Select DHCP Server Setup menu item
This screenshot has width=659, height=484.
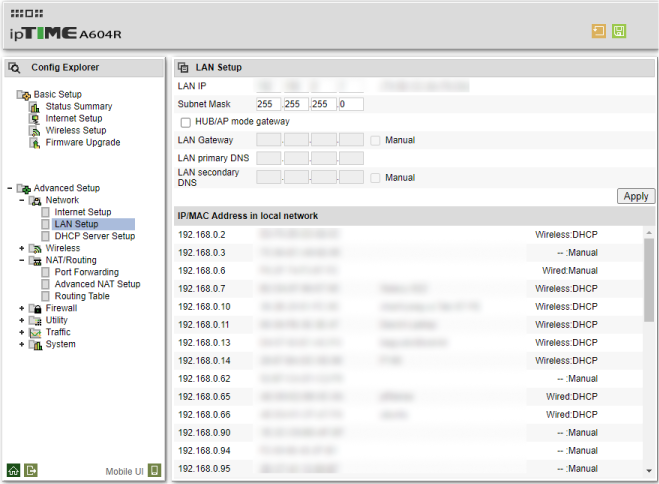click(94, 236)
